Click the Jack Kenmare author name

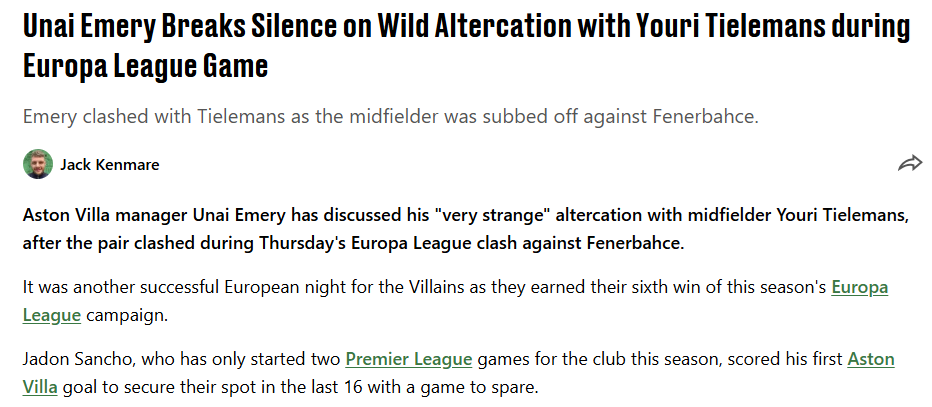click(110, 165)
